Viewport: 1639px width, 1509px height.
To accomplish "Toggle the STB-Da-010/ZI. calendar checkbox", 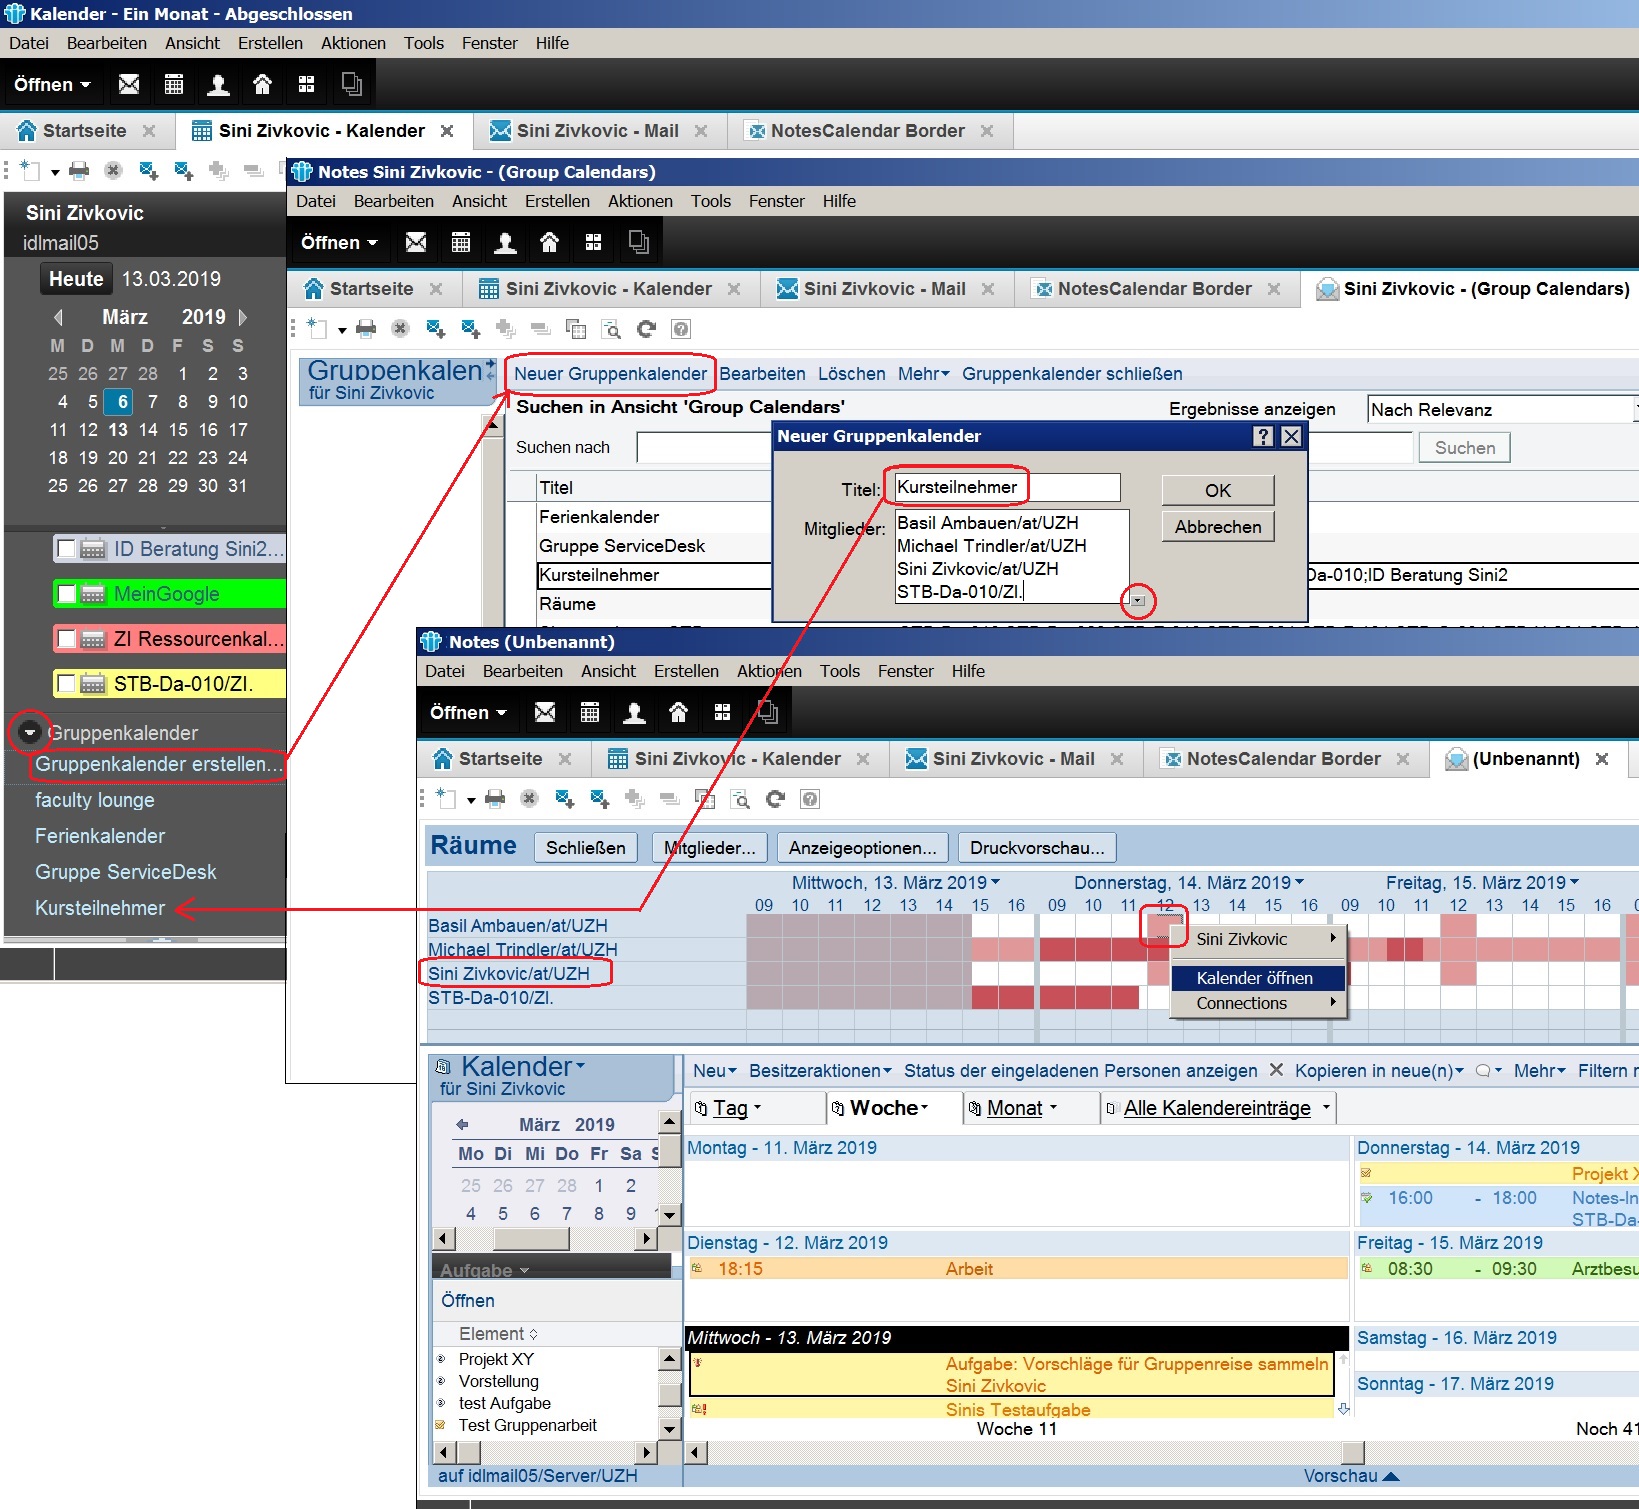I will pos(67,684).
